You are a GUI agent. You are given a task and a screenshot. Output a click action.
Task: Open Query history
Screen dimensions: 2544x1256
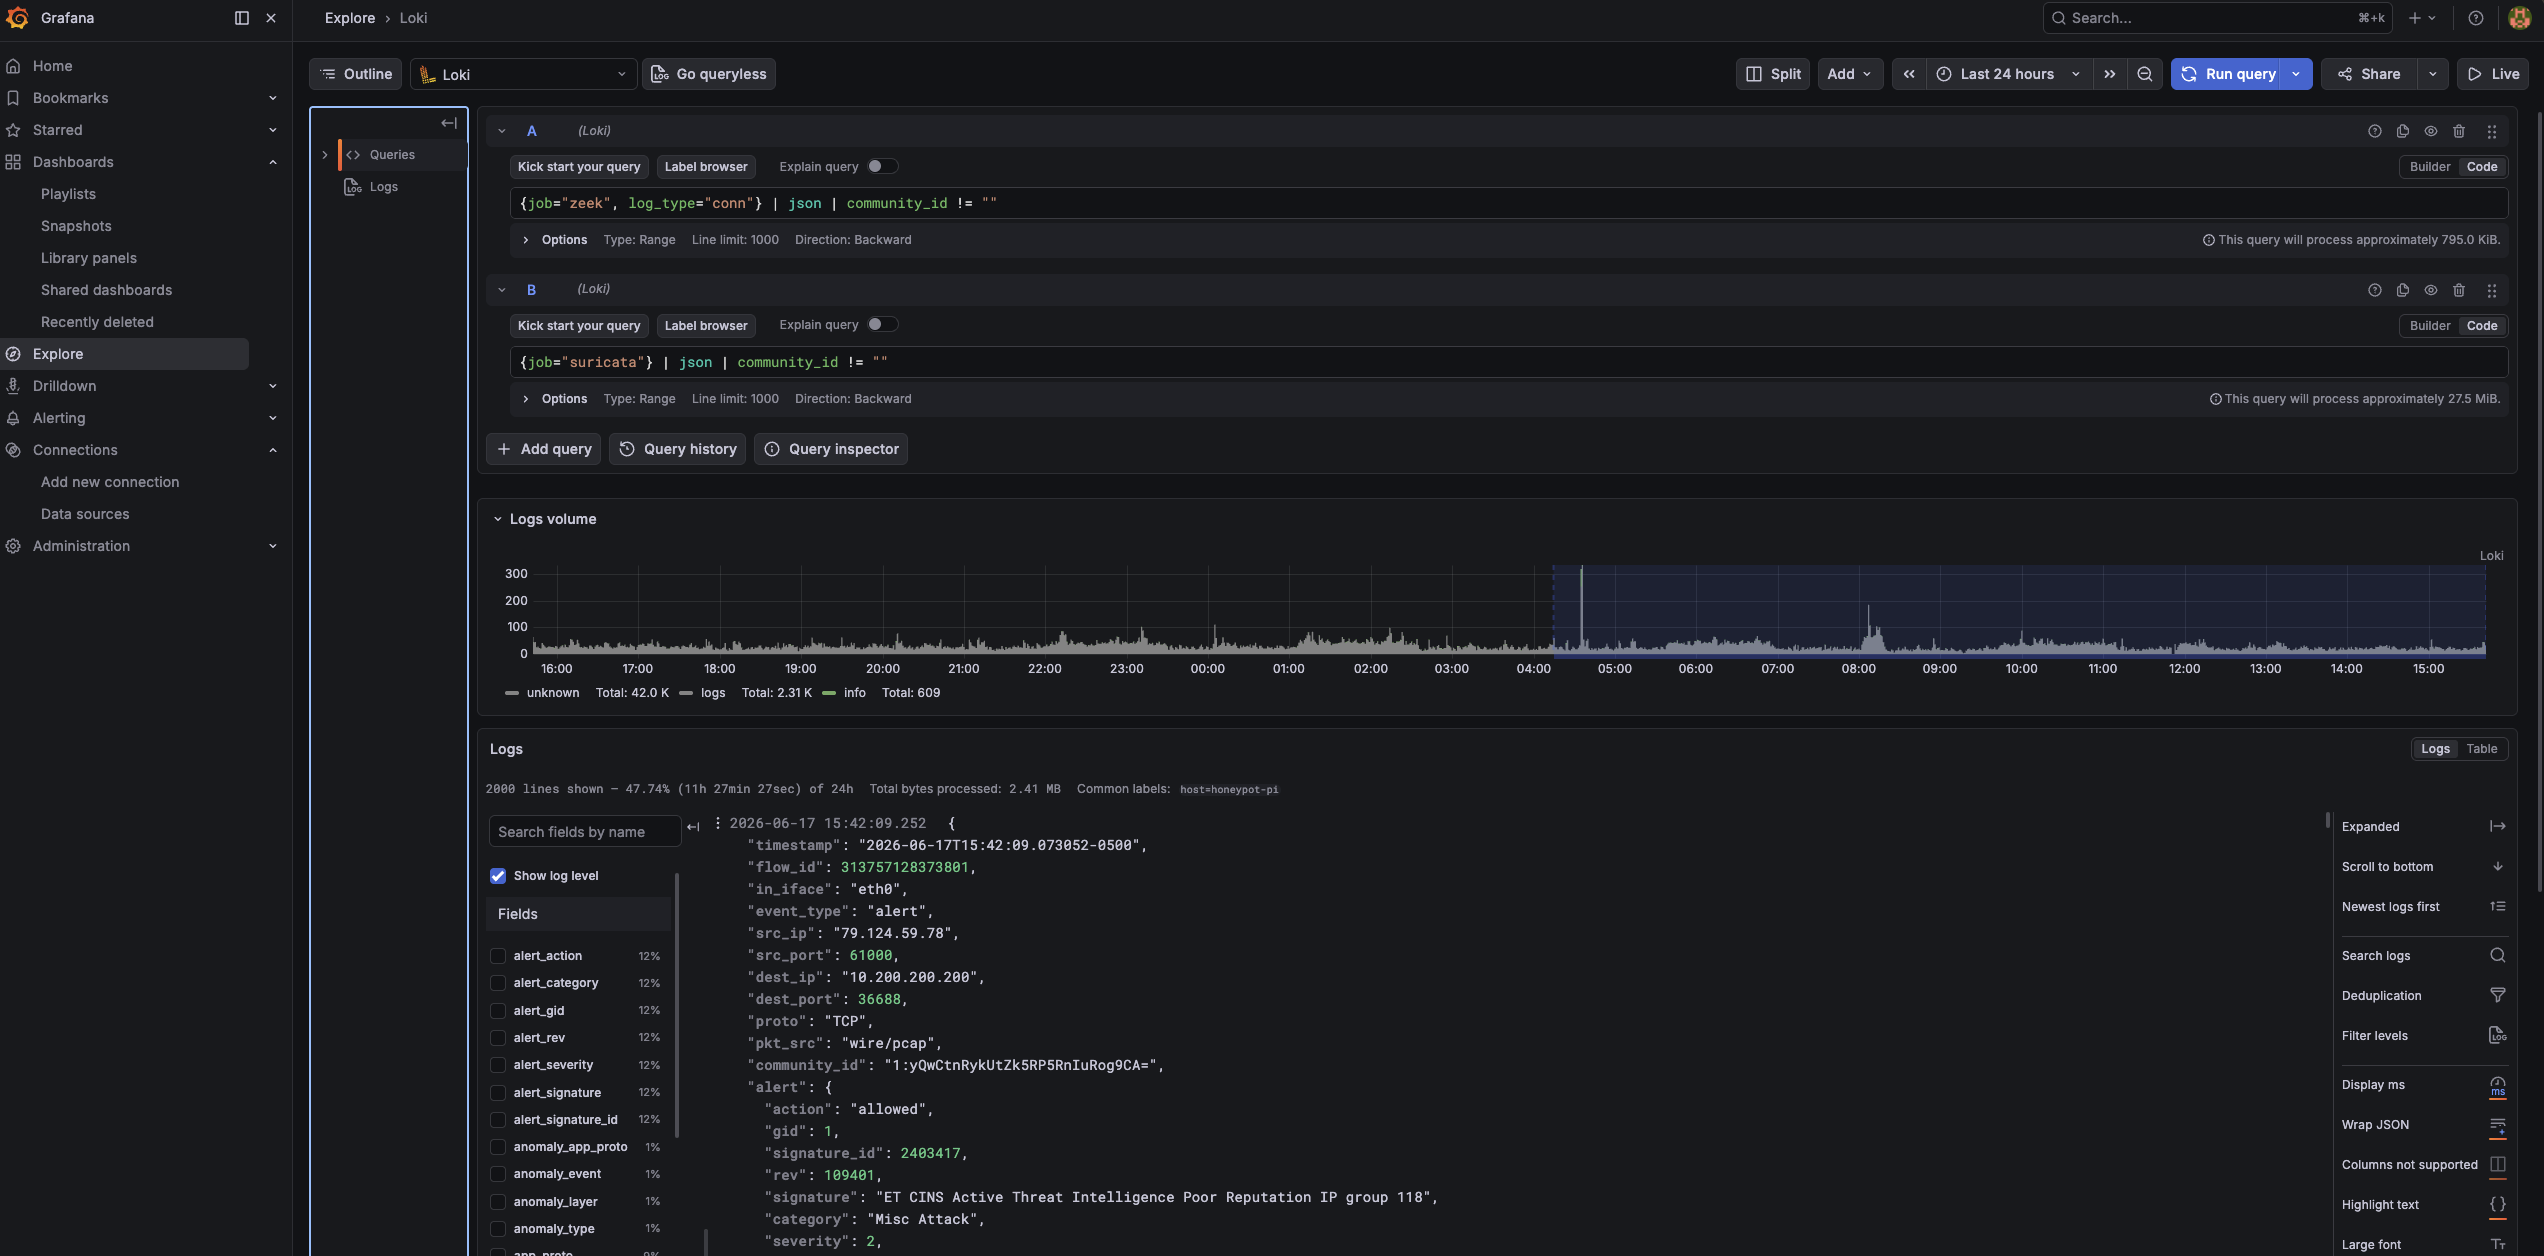click(x=677, y=449)
